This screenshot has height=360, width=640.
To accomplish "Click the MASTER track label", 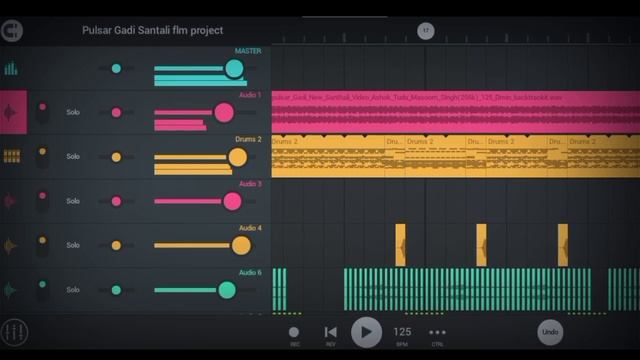I will pyautogui.click(x=248, y=51).
